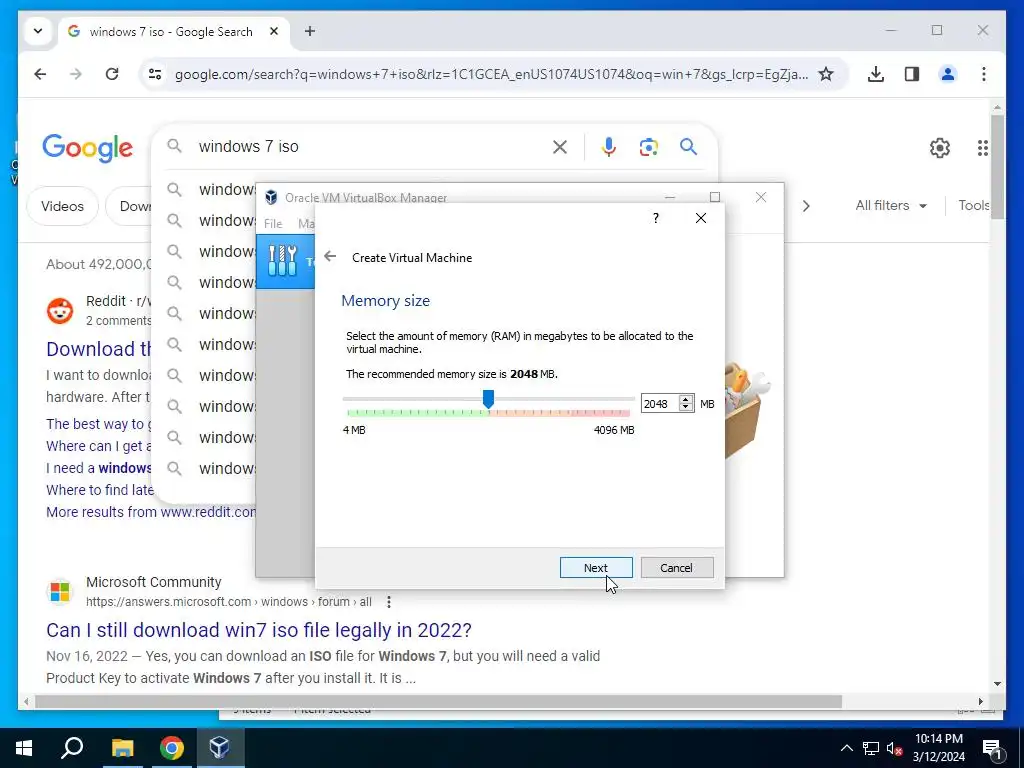Click 'More results from www.reddit.com' link

(151, 512)
